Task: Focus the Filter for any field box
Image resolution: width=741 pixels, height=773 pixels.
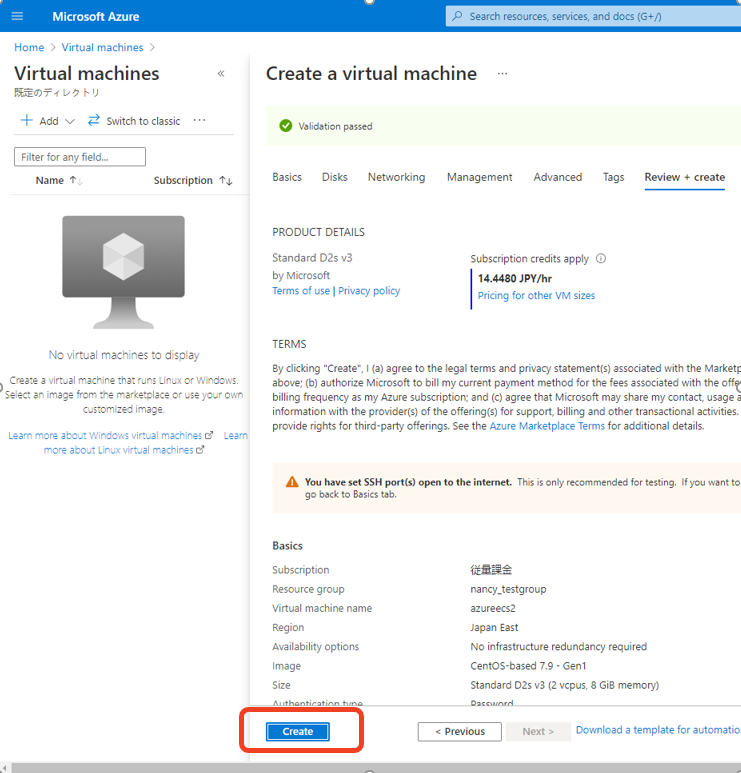Action: coord(80,157)
